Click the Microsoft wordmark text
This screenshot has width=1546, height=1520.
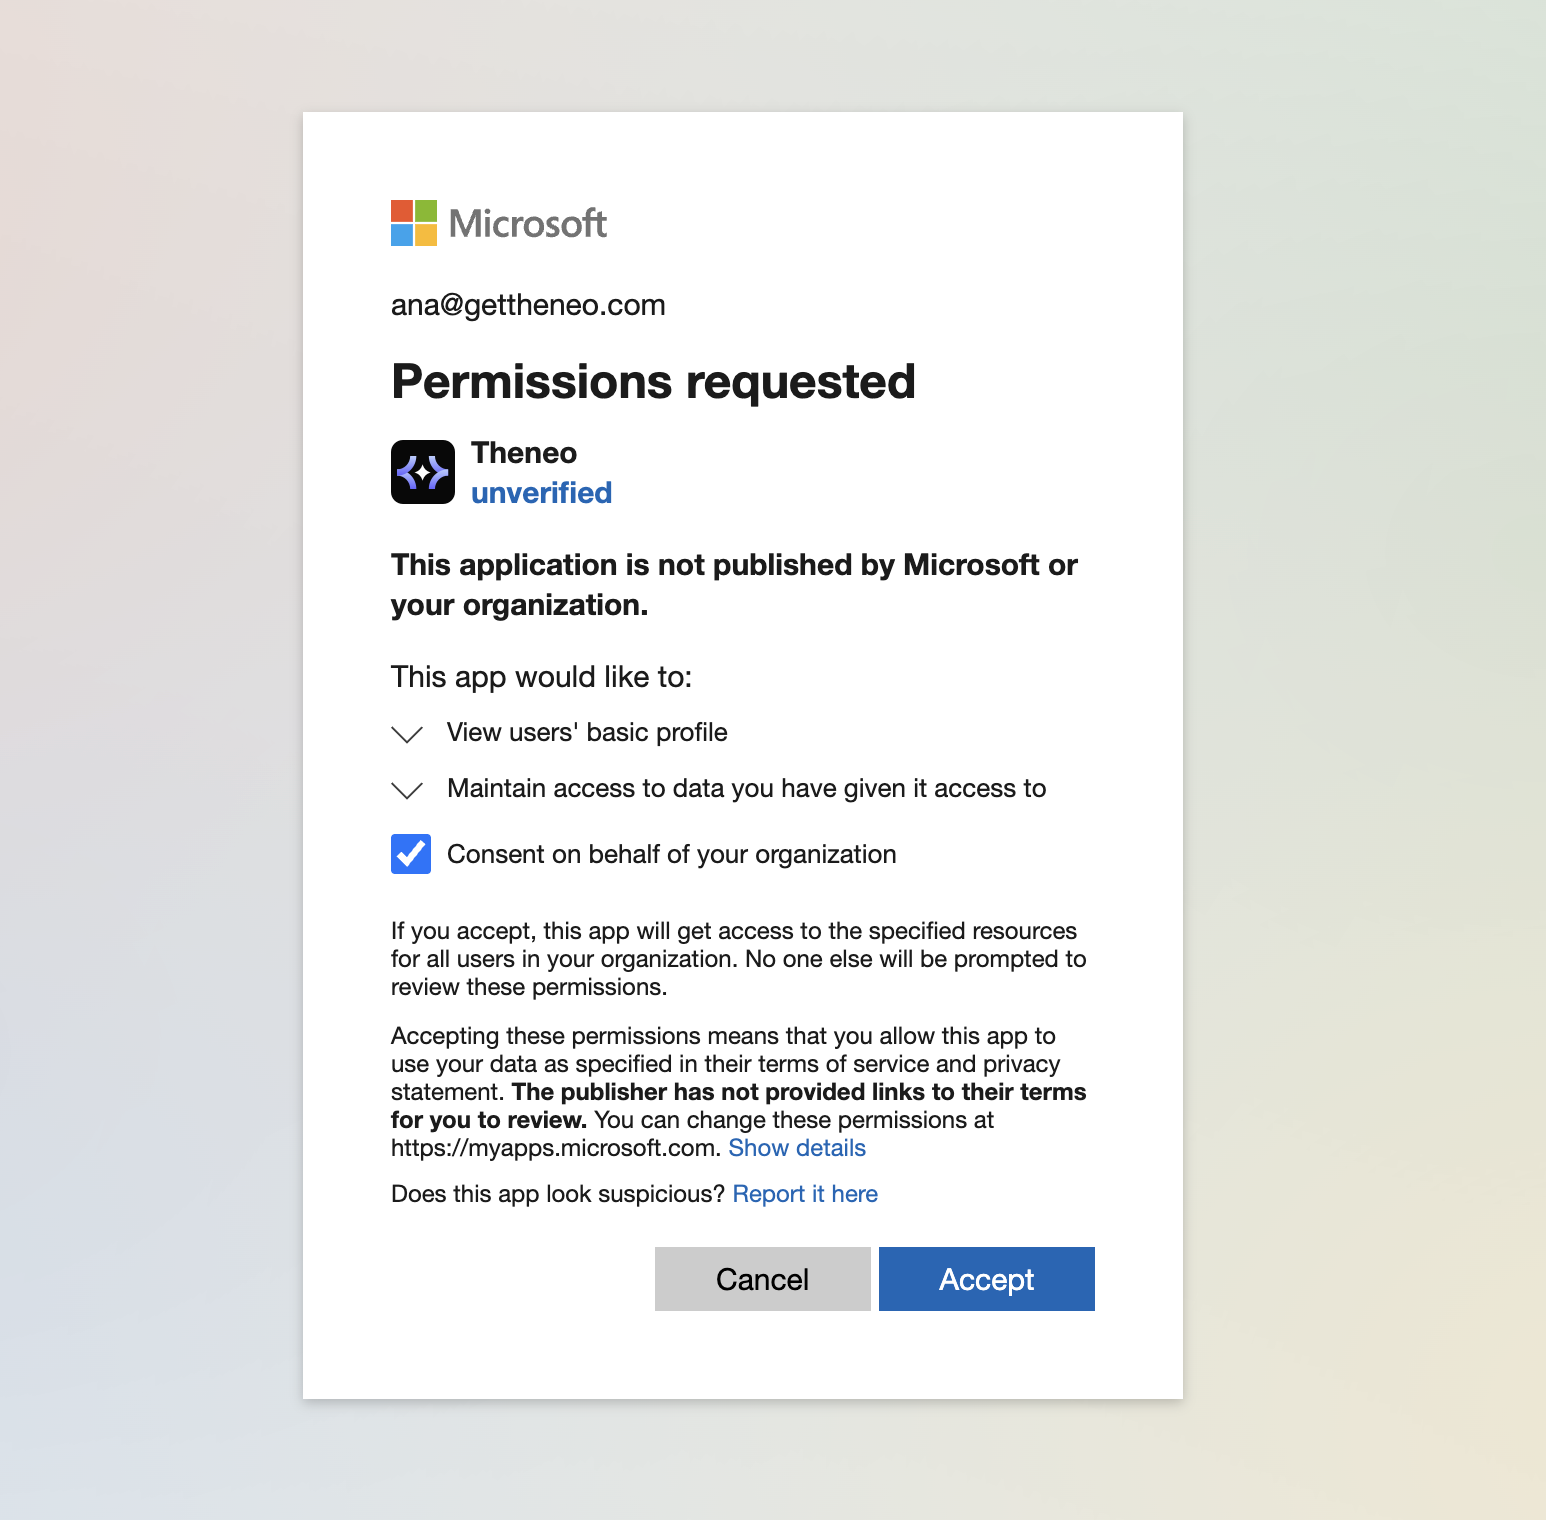point(528,224)
